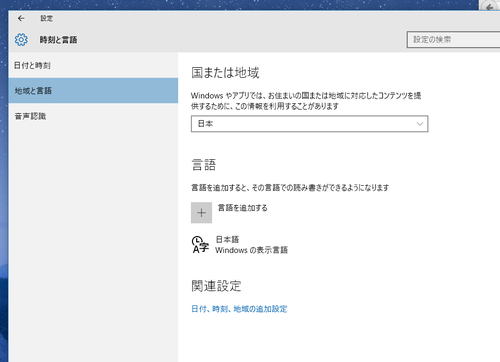Click the 日本語 language icon
The height and width of the screenshot is (362, 500).
[x=200, y=245]
